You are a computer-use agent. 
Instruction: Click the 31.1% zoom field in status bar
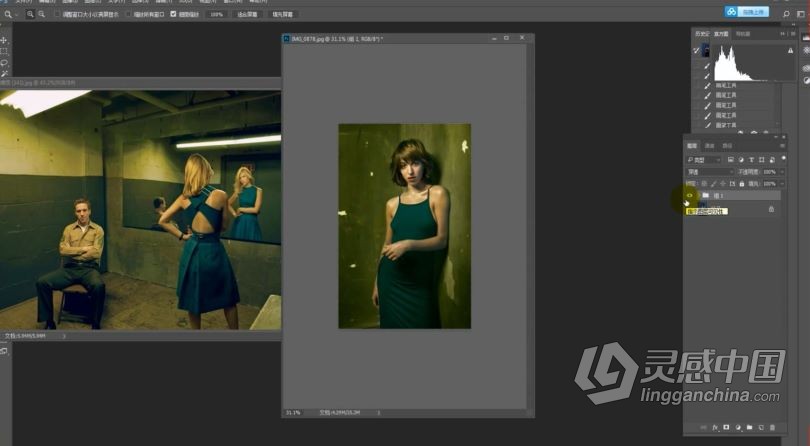tap(293, 412)
